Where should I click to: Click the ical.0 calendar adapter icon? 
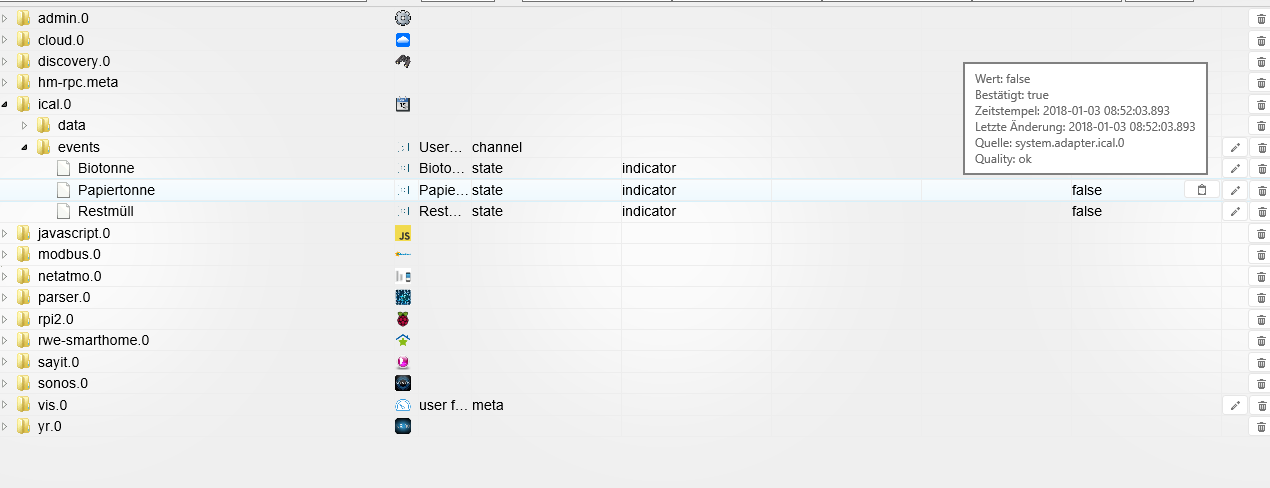click(x=403, y=104)
